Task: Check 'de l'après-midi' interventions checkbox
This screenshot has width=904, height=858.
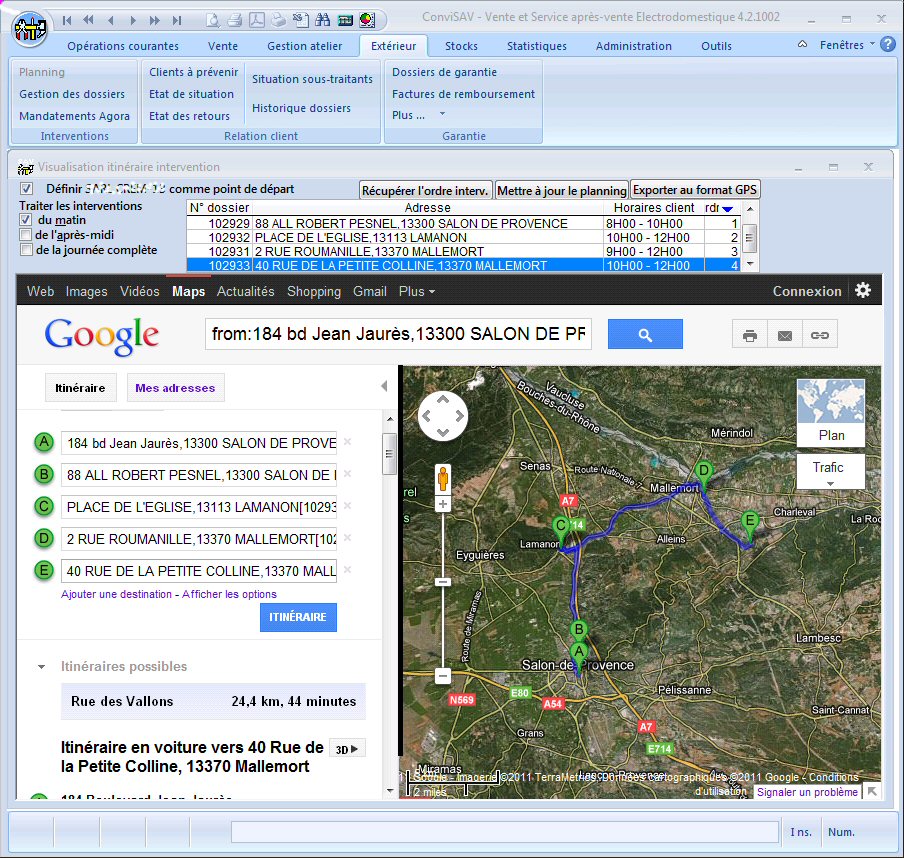Action: [25, 235]
